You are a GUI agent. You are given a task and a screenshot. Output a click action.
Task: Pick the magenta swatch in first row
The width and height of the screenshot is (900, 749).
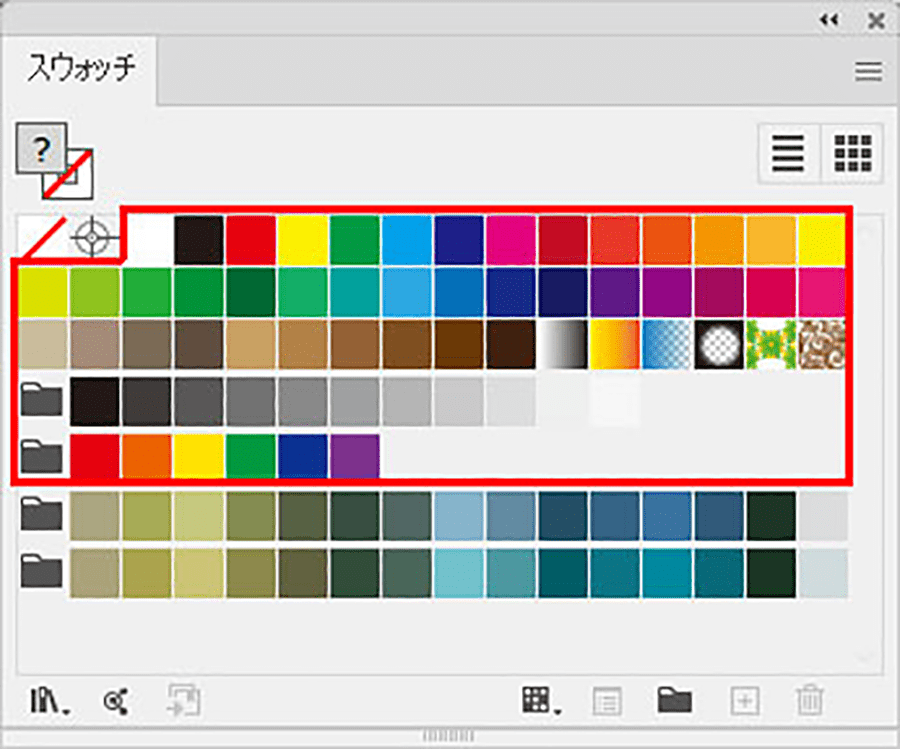pos(511,240)
